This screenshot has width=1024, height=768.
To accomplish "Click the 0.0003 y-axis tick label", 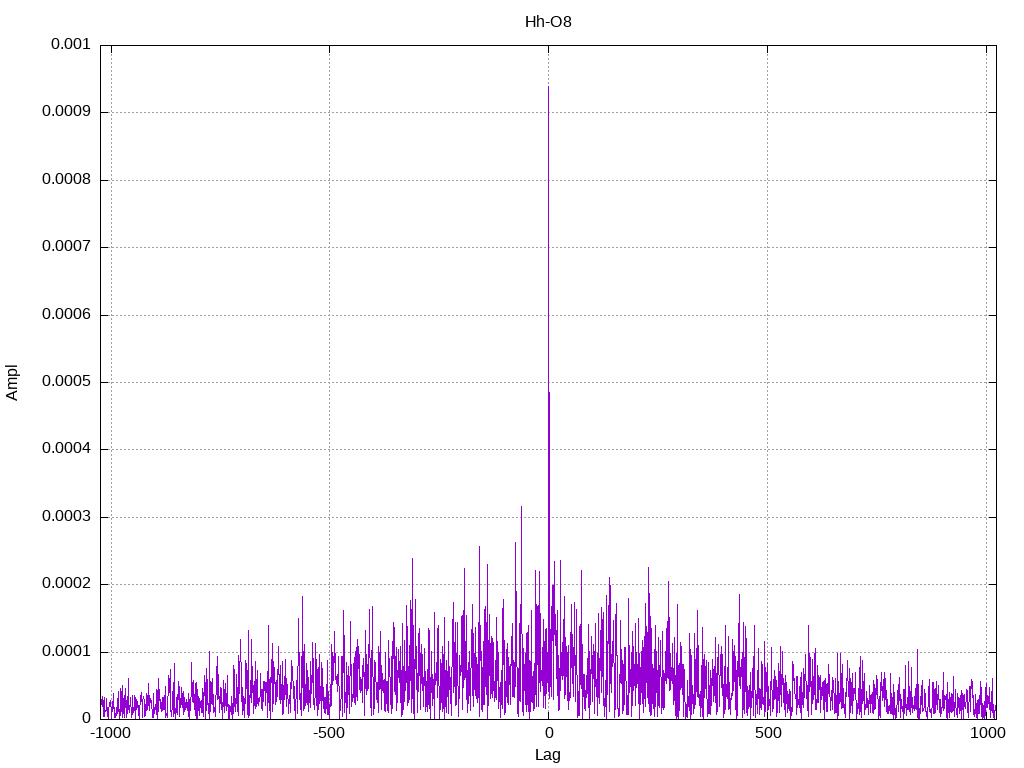I will [66, 517].
